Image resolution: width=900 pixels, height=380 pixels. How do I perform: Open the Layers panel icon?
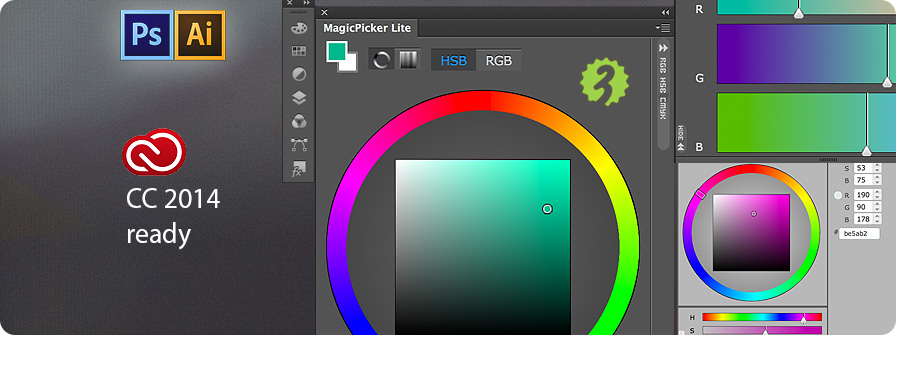pos(298,98)
